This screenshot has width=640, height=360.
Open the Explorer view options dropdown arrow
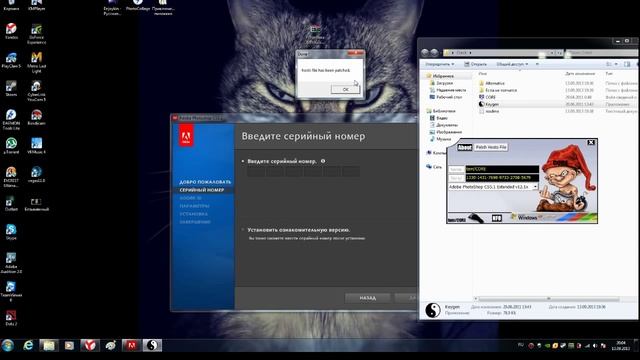[616, 64]
